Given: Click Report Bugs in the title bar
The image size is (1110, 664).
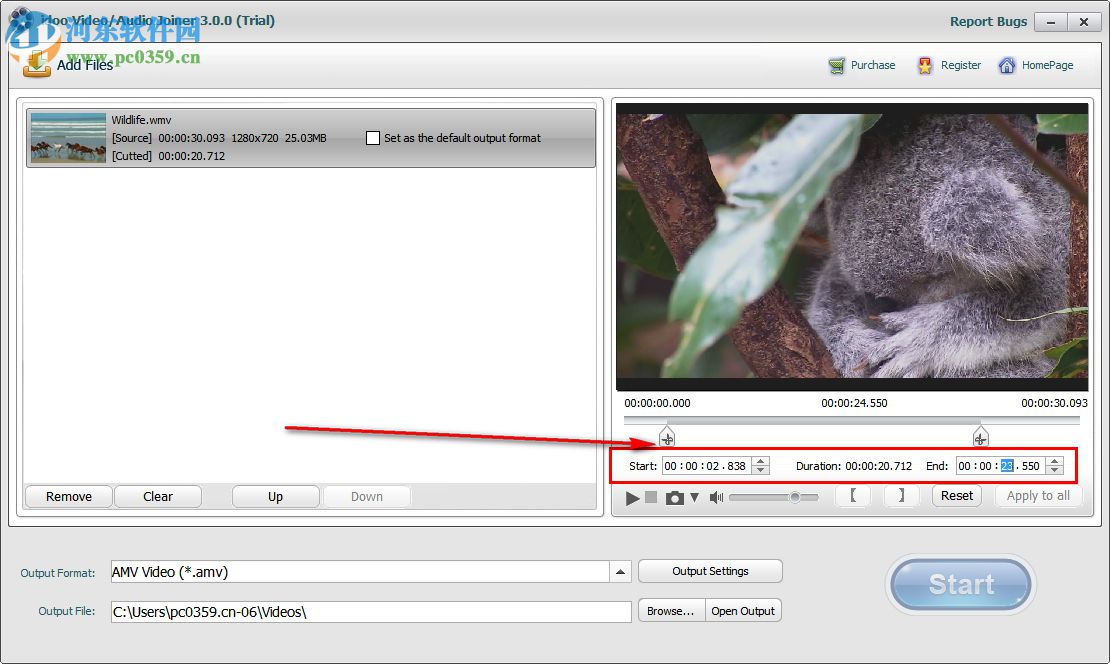Looking at the screenshot, I should [x=988, y=21].
